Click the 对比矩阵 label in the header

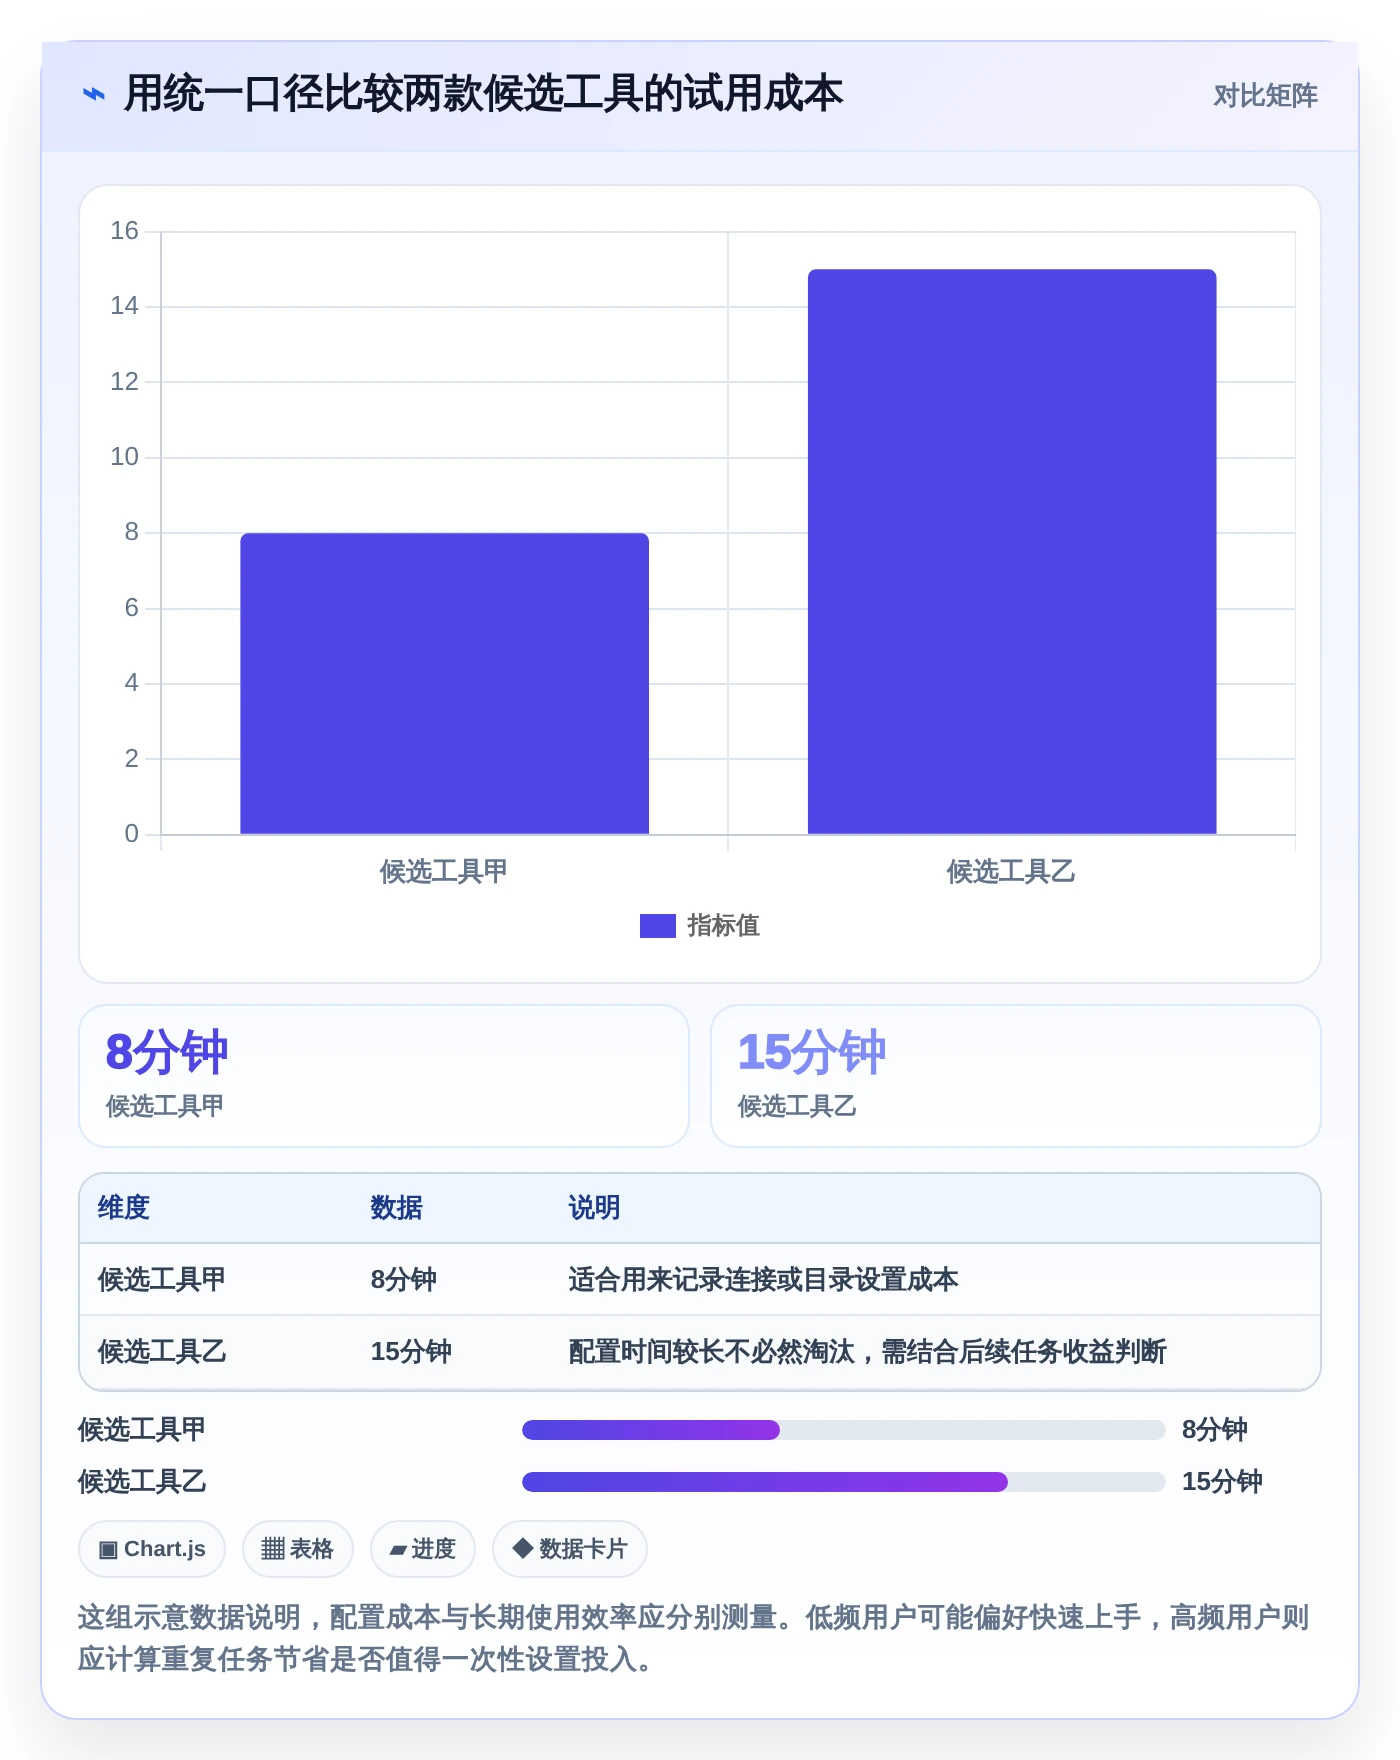coord(1265,95)
